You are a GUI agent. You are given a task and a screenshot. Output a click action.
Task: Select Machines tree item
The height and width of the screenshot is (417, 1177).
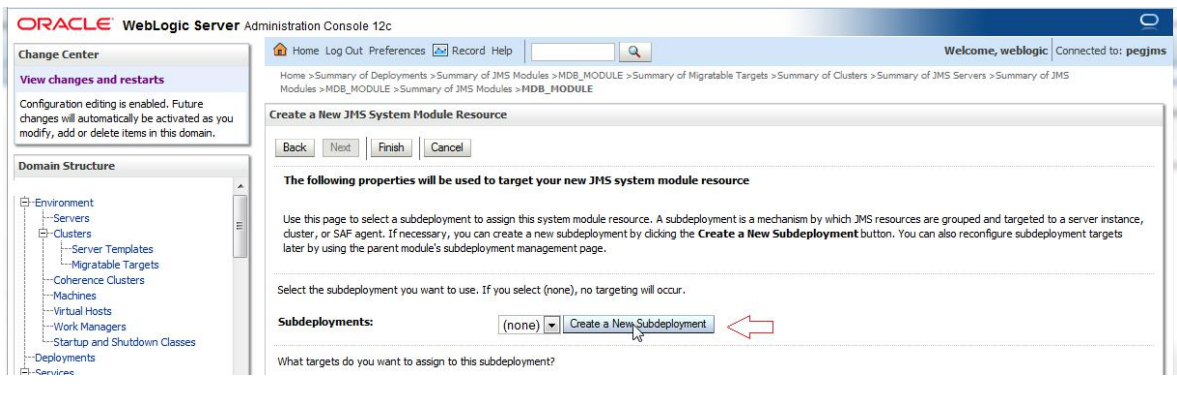pyautogui.click(x=74, y=296)
